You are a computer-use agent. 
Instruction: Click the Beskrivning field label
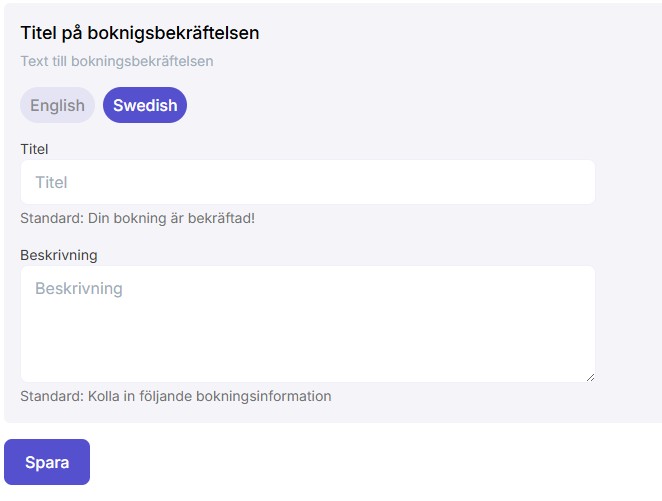(x=59, y=255)
